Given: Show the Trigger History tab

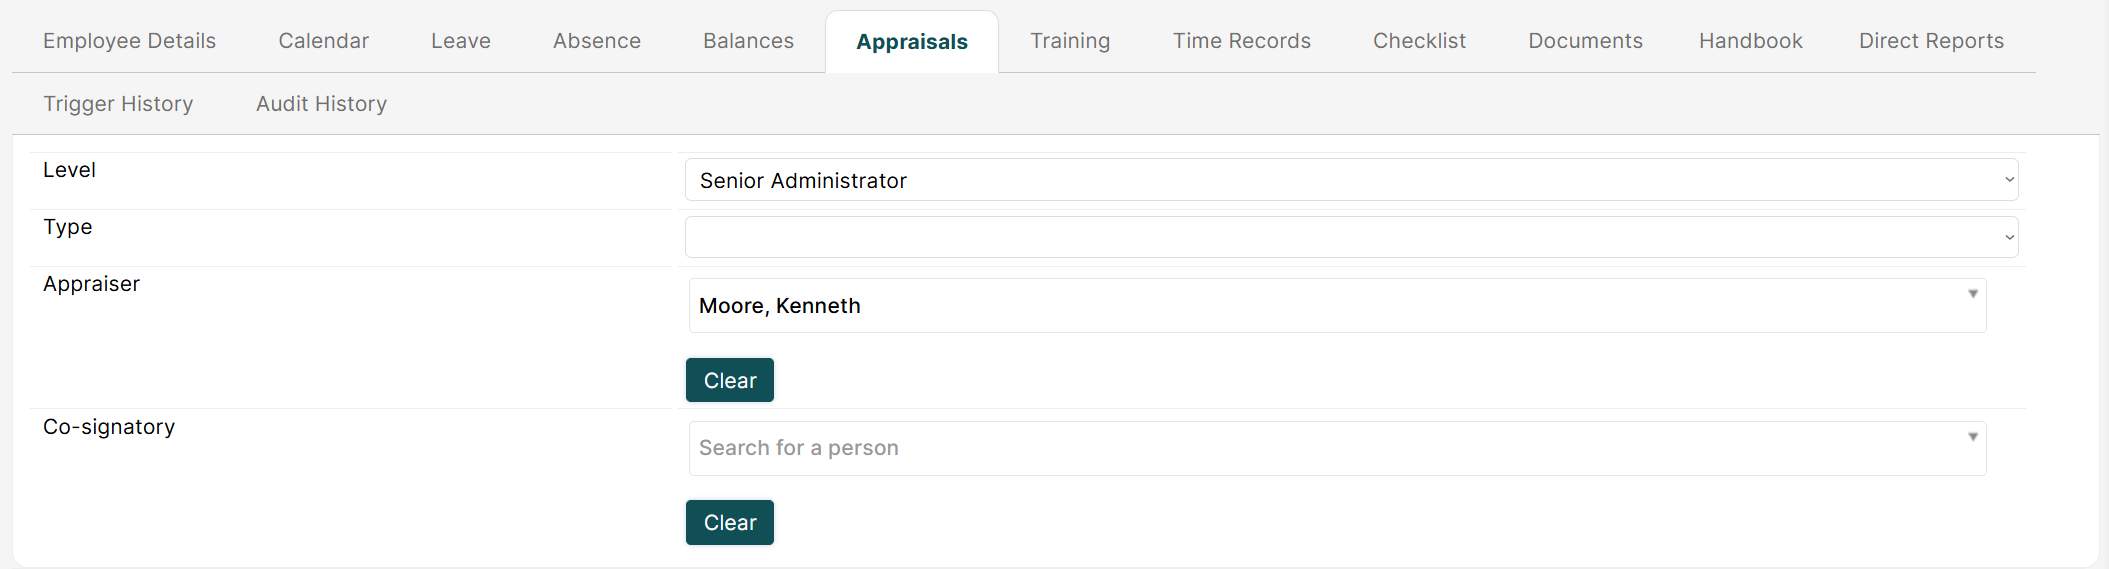Looking at the screenshot, I should pyautogui.click(x=118, y=104).
